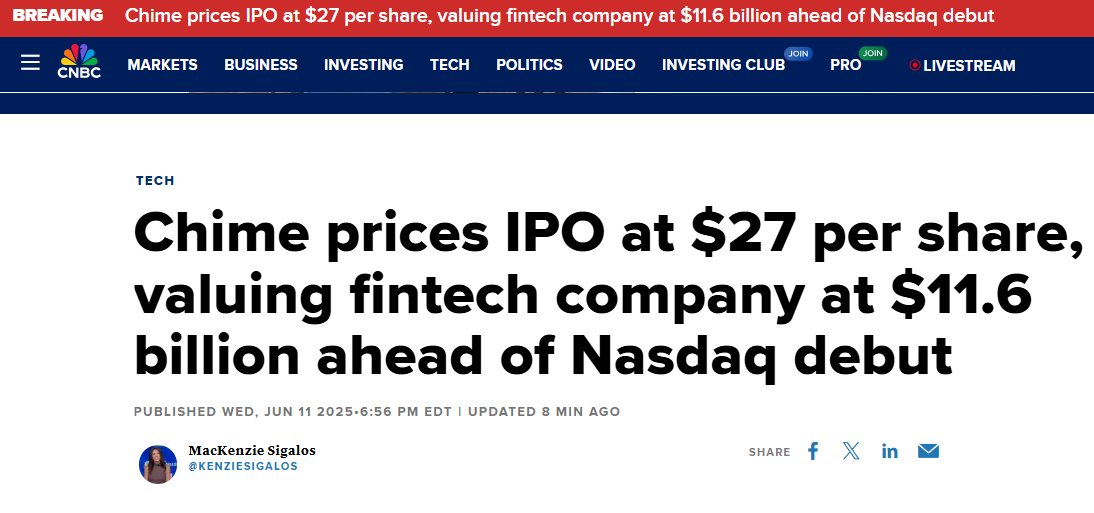Screen dimensions: 1094x513
Task: Open the hamburger navigation menu
Action: pos(30,63)
